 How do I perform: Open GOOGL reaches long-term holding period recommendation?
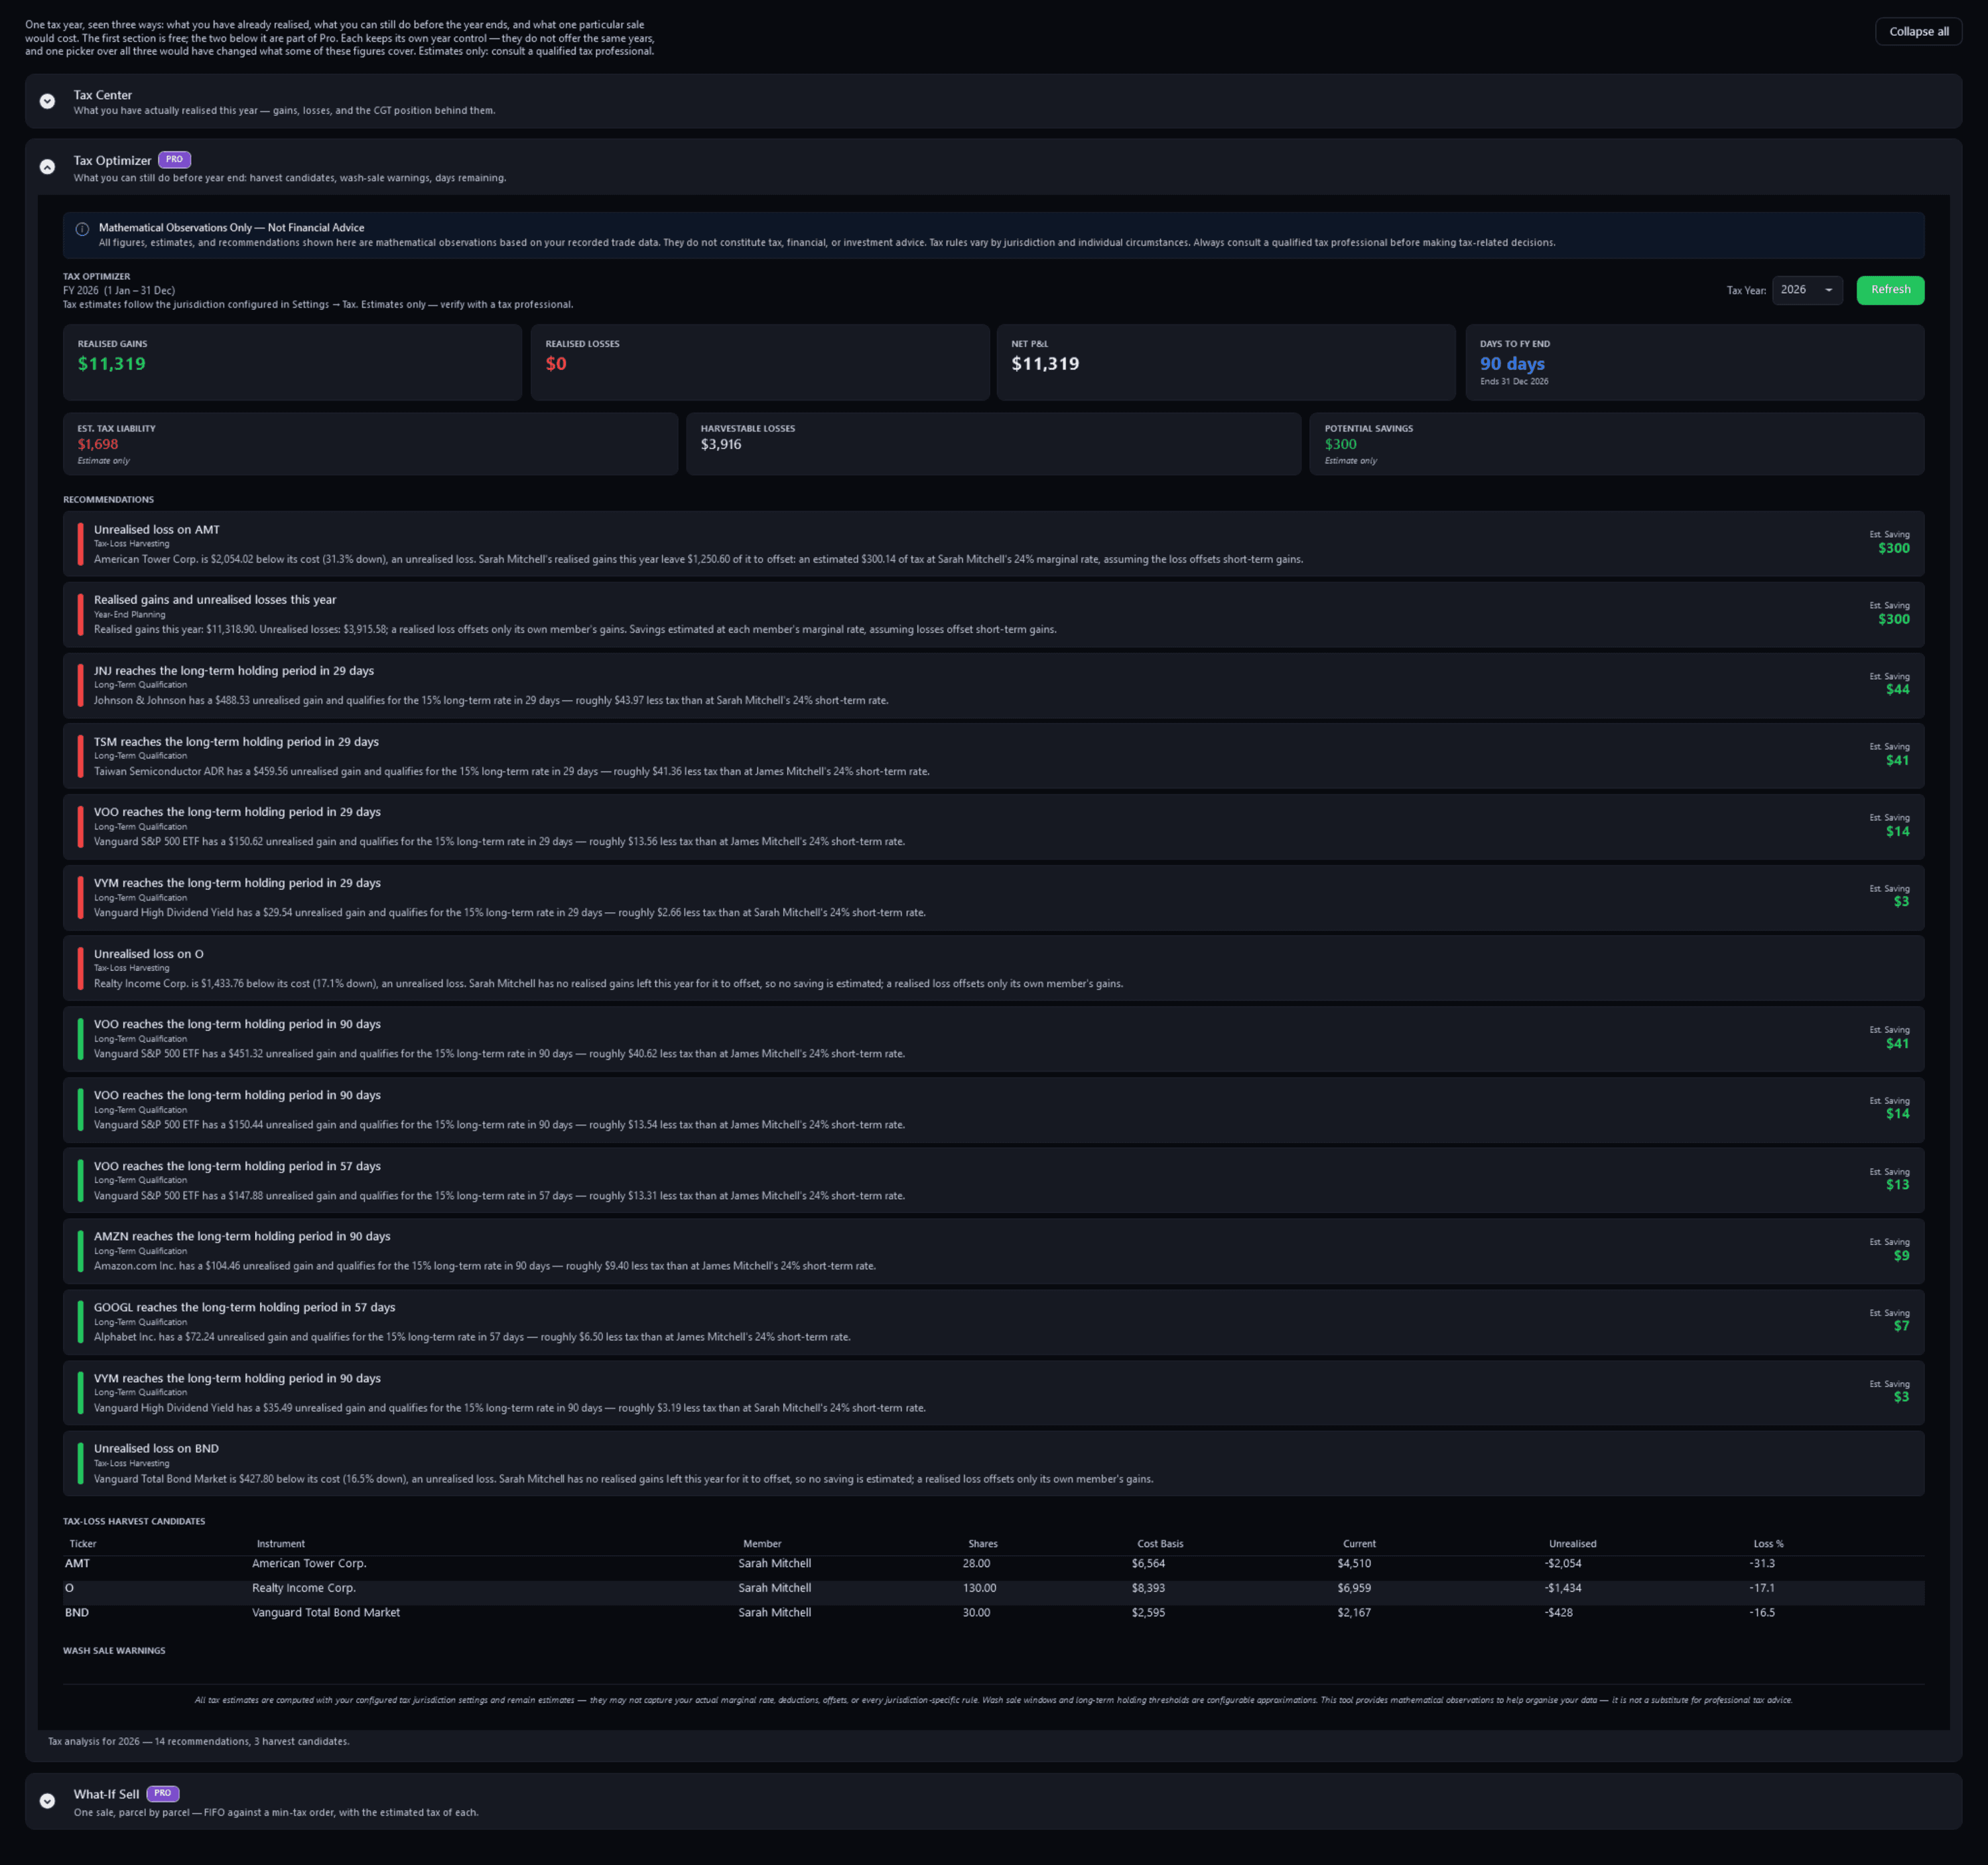[x=992, y=1321]
